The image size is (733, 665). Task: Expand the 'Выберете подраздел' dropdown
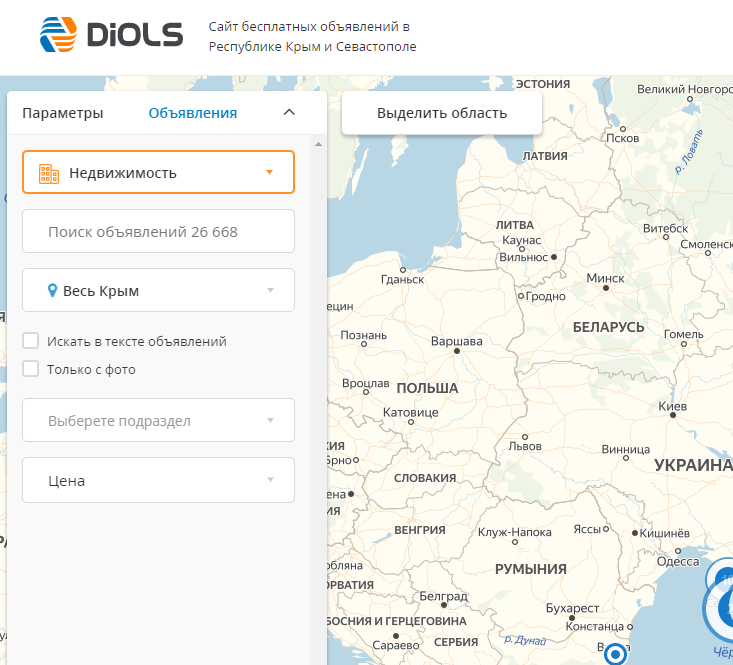coord(158,420)
